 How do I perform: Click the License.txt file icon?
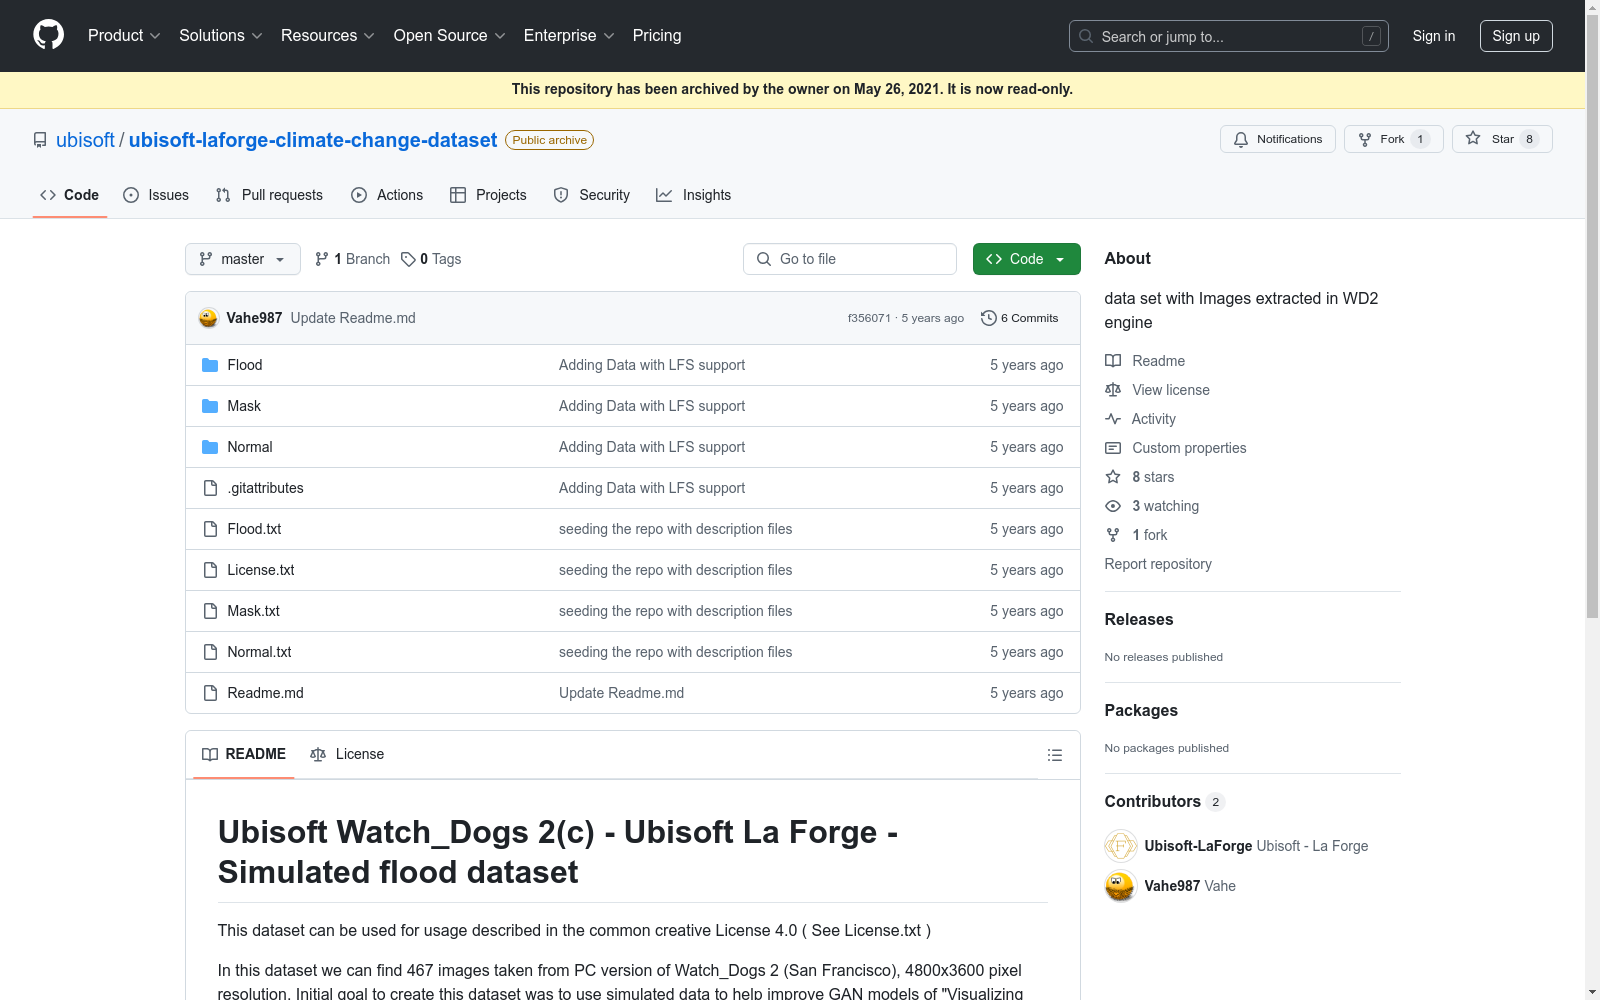(x=210, y=570)
